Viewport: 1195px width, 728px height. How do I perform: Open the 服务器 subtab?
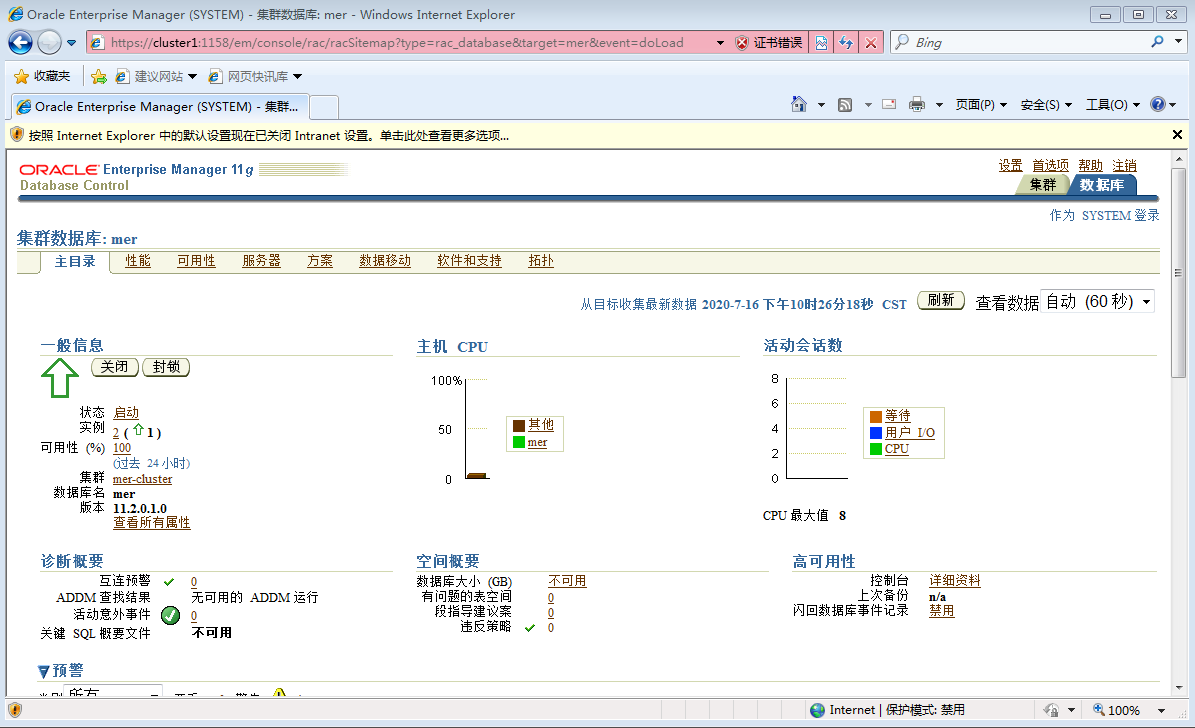[x=261, y=261]
